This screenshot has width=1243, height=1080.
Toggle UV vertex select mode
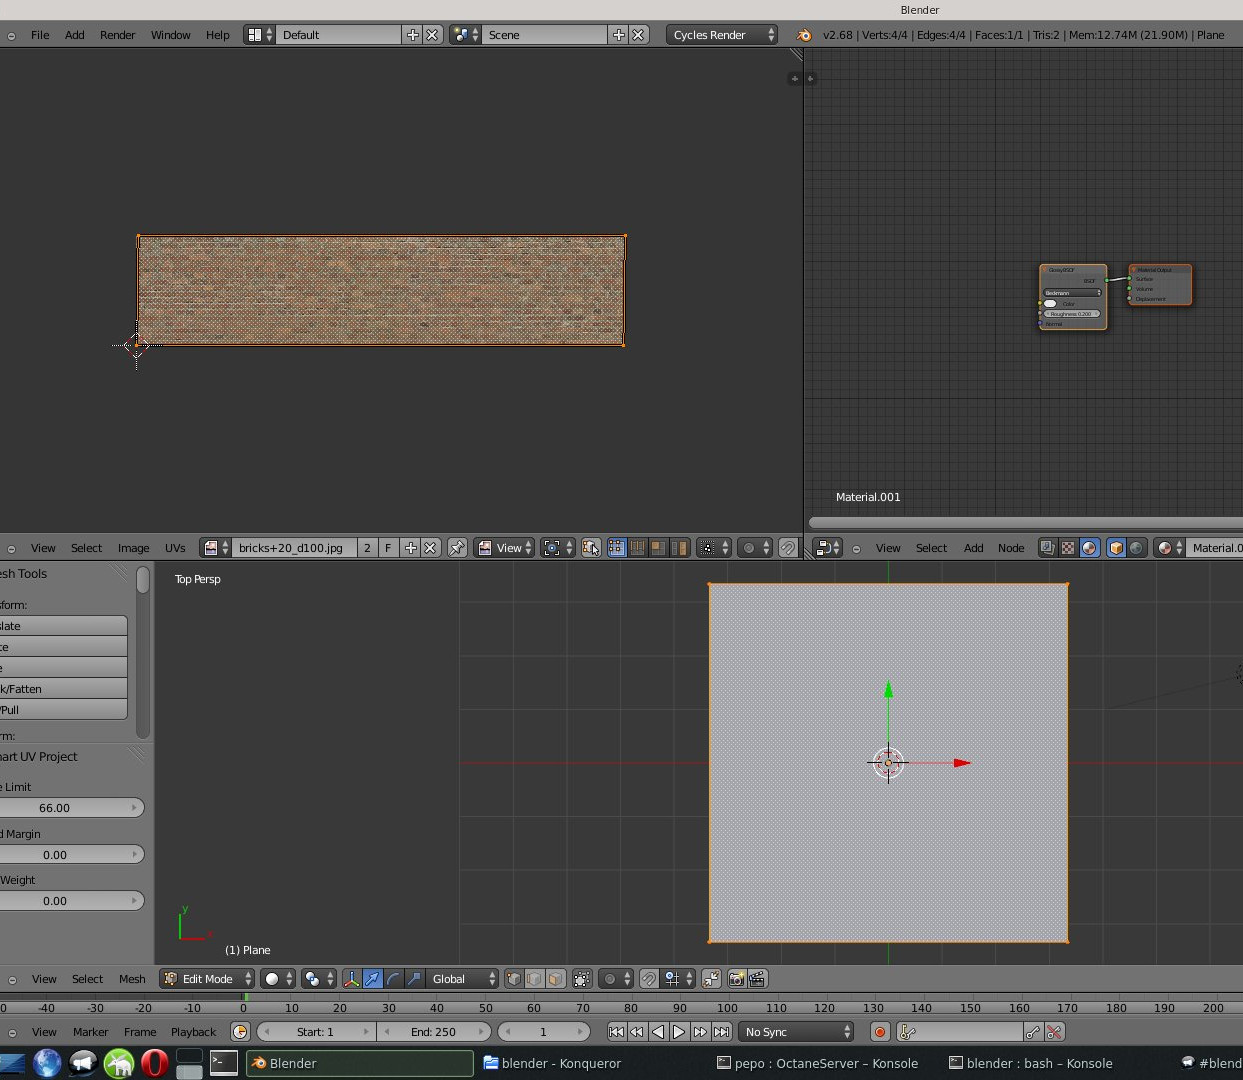[x=616, y=548]
